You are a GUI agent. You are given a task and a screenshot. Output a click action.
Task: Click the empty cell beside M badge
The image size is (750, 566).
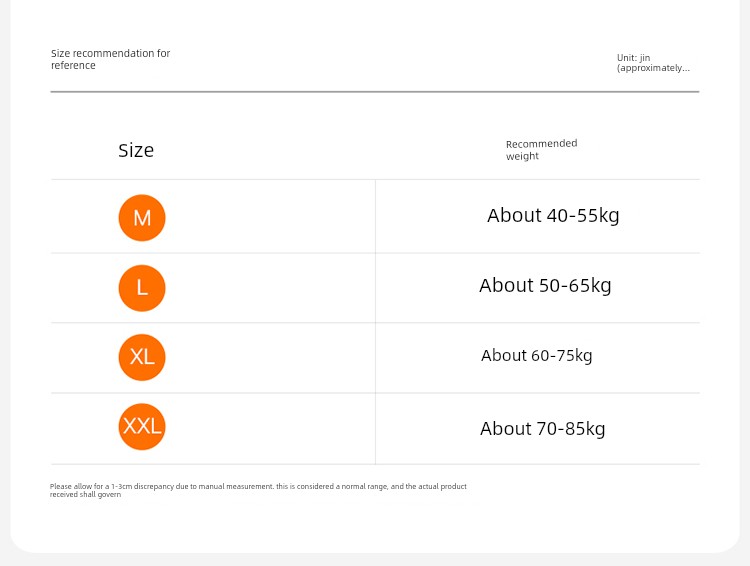(x=270, y=216)
